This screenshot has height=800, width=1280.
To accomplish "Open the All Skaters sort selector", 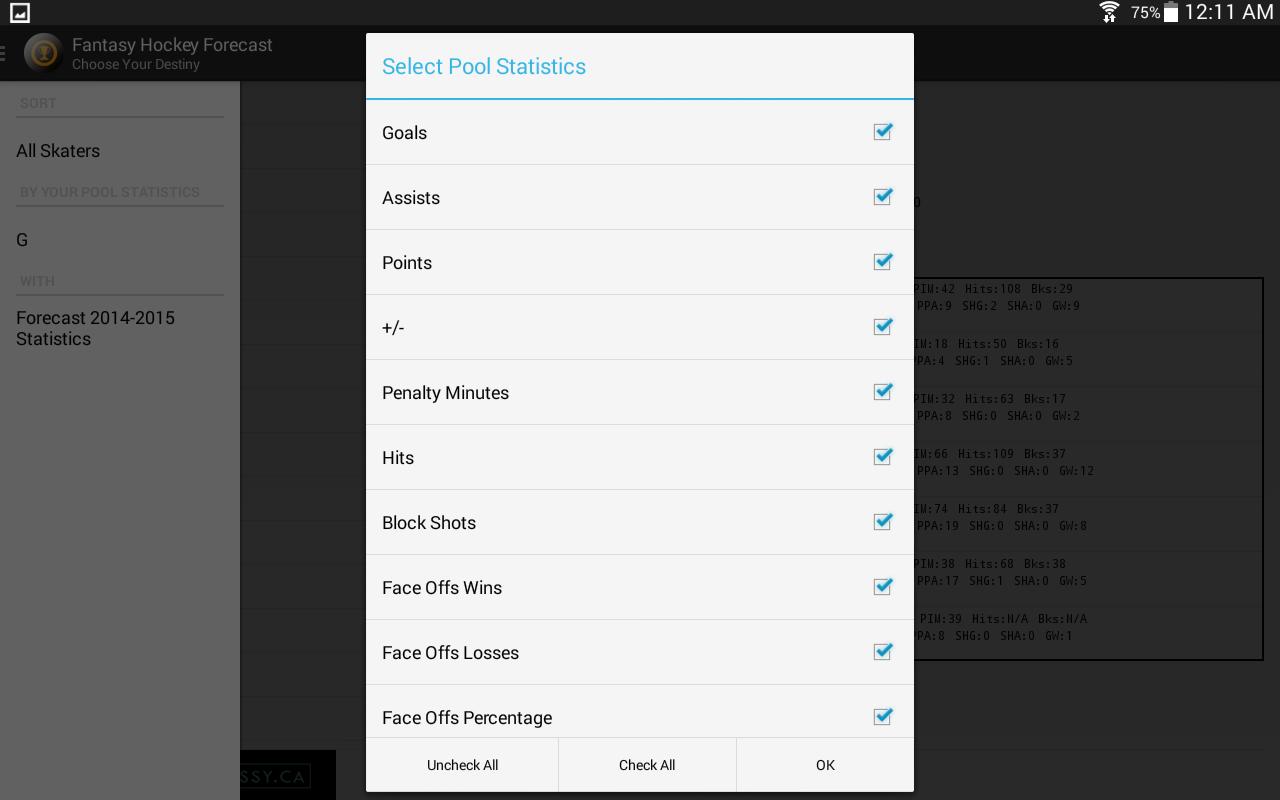I will [x=58, y=150].
